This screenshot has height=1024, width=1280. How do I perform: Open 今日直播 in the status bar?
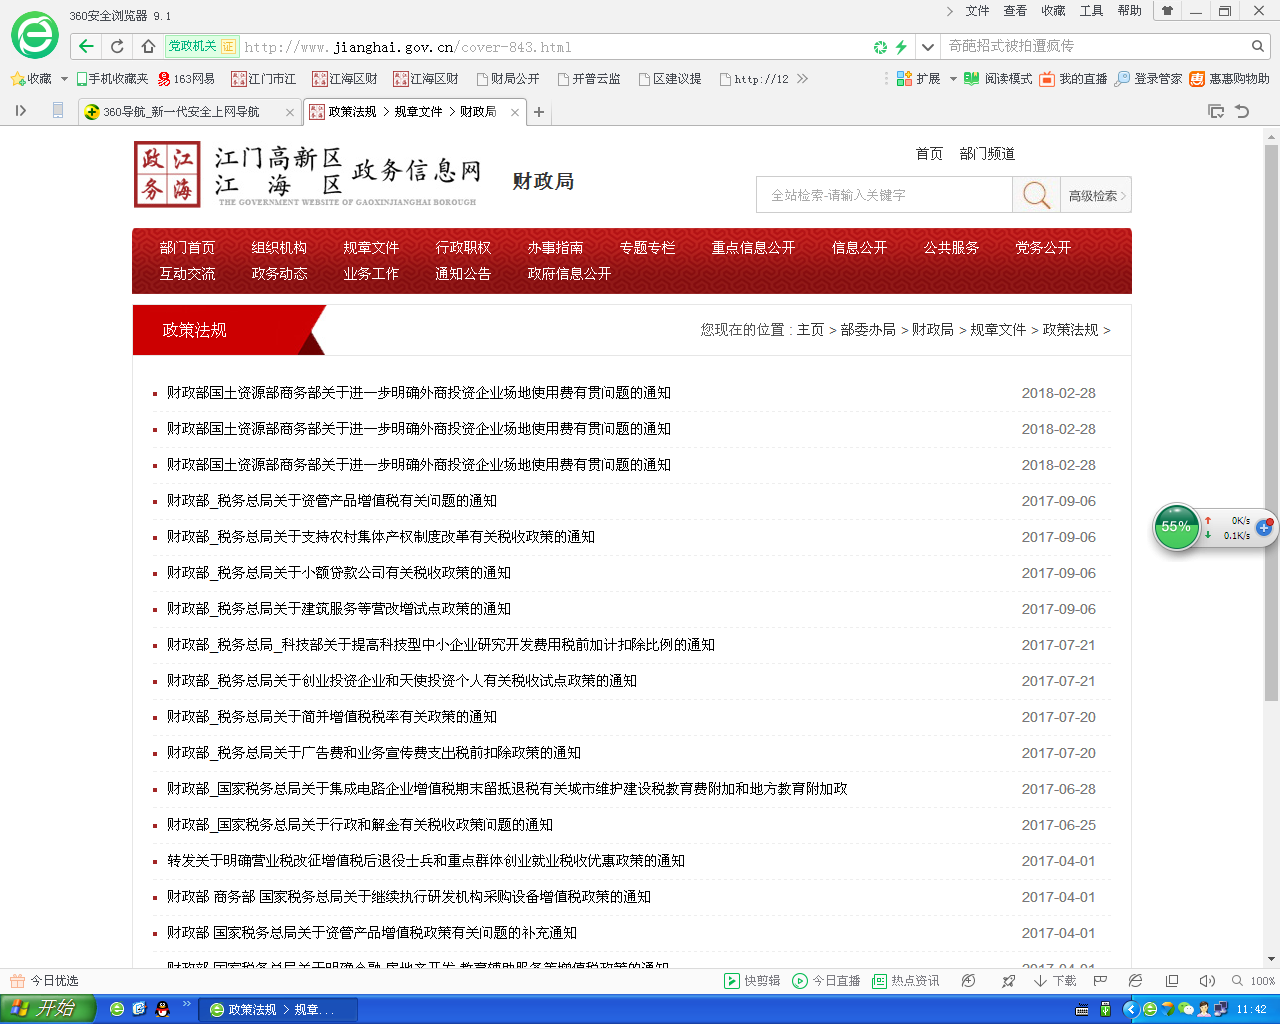click(826, 981)
